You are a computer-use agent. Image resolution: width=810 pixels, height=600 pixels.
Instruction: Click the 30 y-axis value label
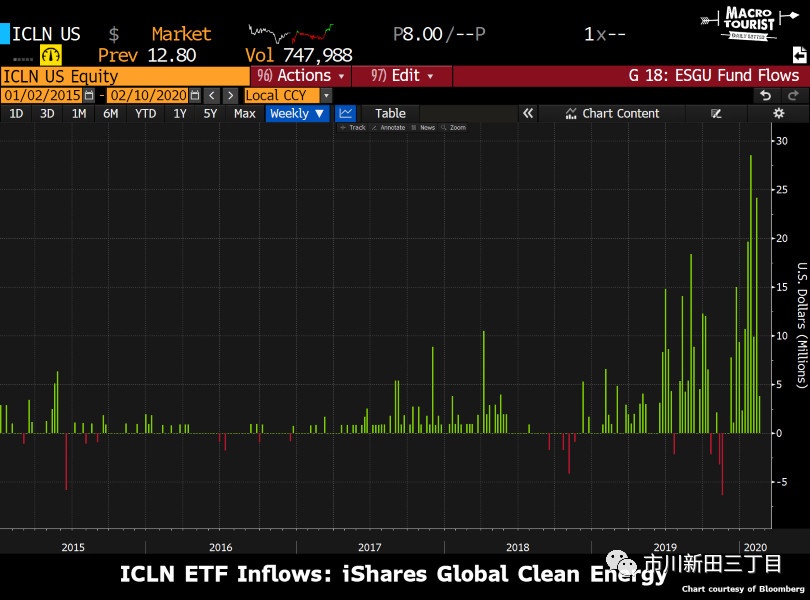click(782, 141)
